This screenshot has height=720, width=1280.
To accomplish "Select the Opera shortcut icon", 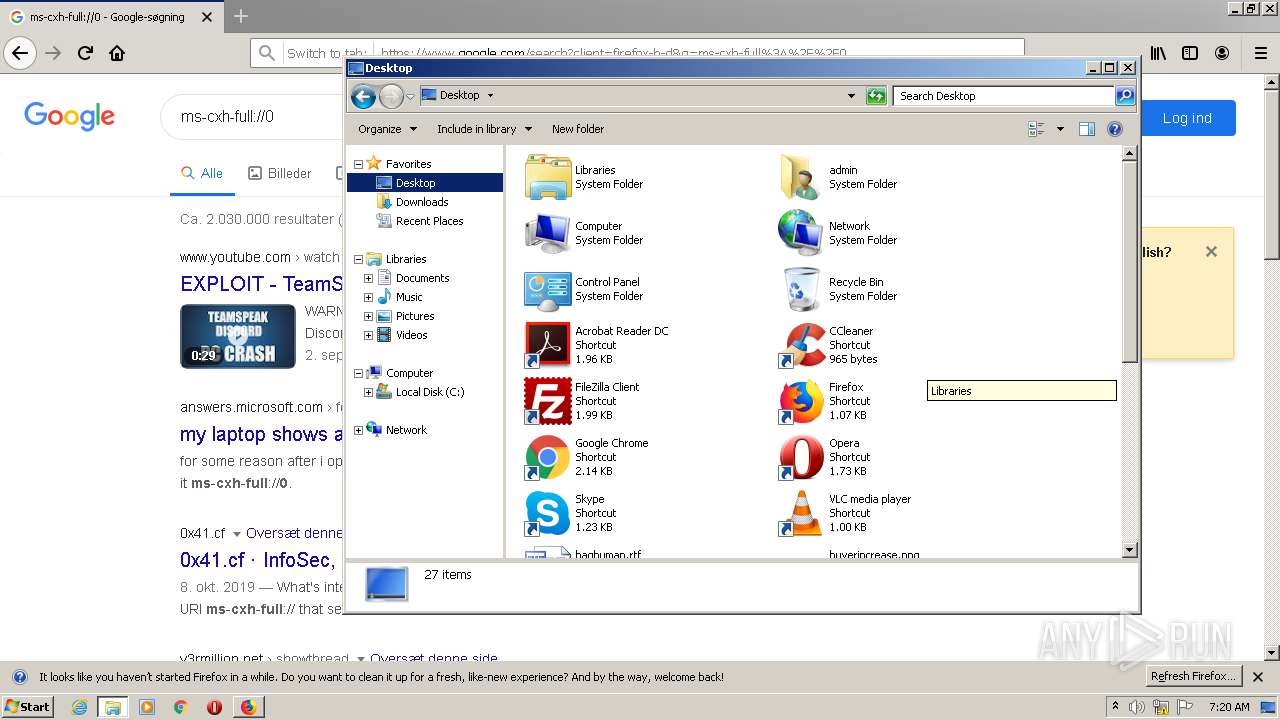I will 801,457.
